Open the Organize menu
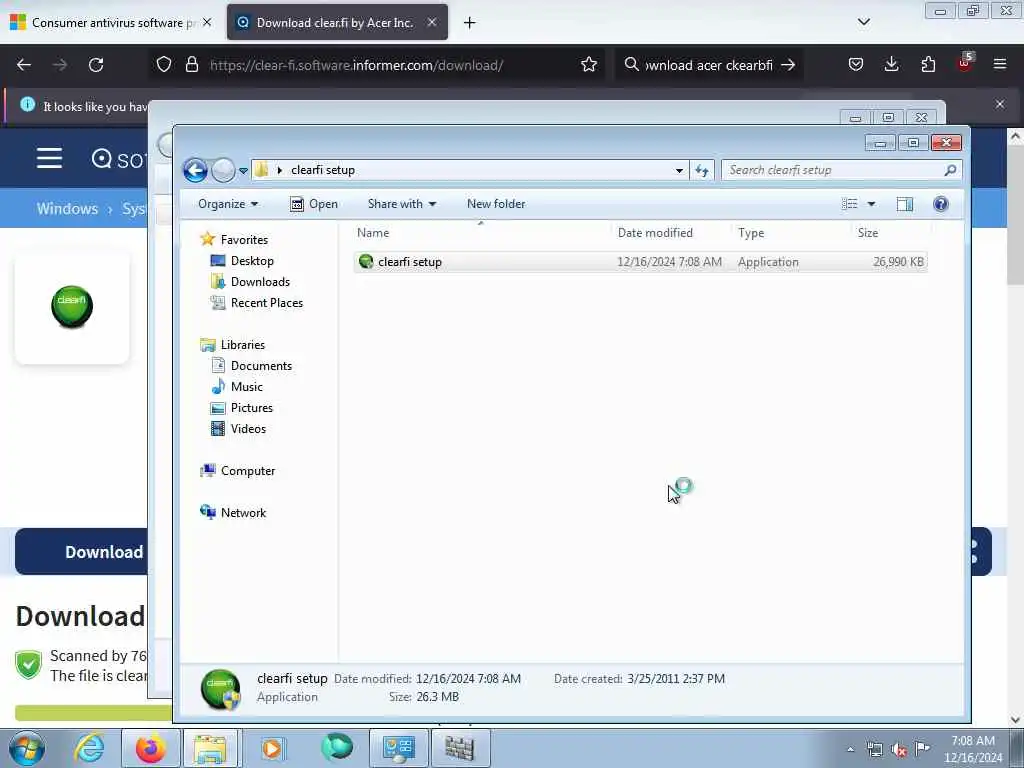Screen dimensions: 1024x768 pyautogui.click(x=228, y=204)
